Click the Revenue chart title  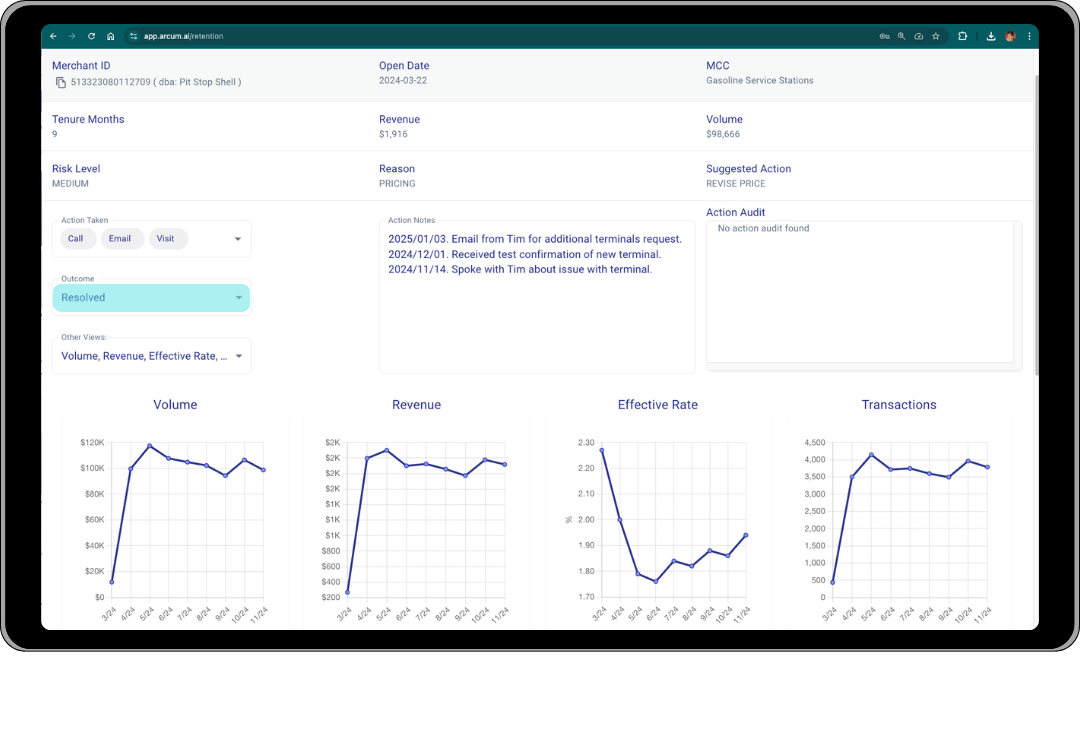tap(416, 404)
